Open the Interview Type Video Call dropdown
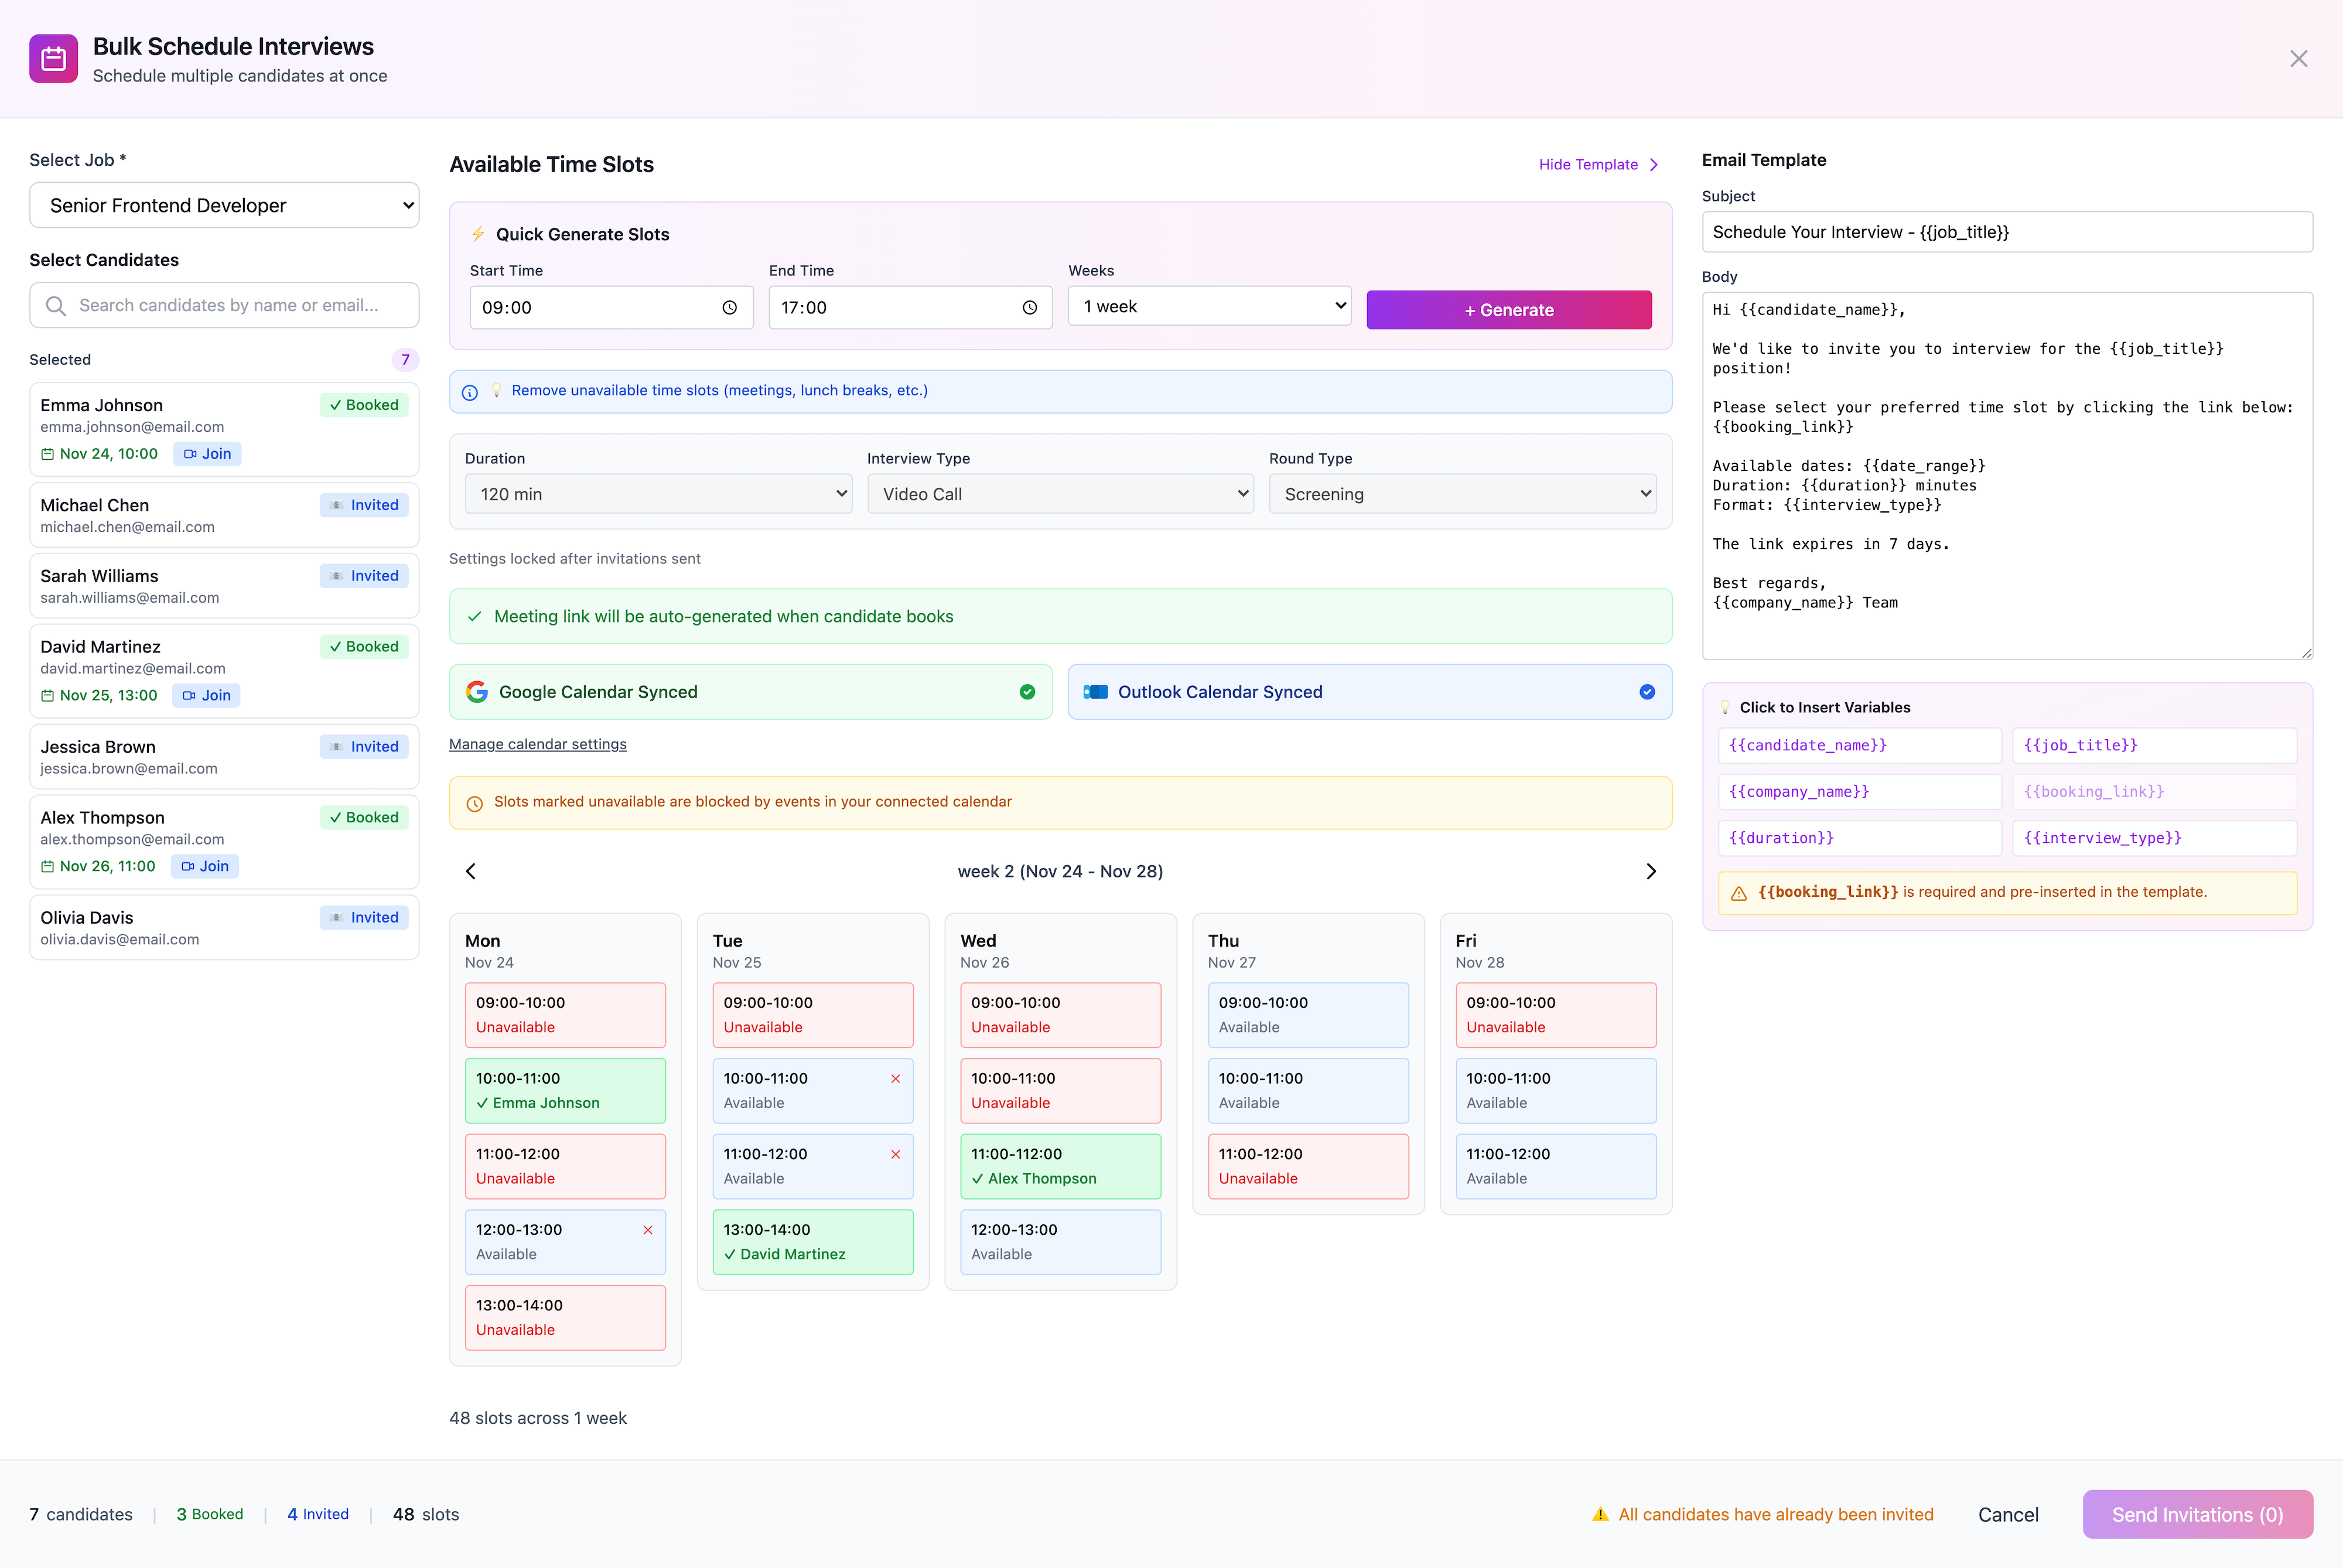Image resolution: width=2343 pixels, height=1568 pixels. (x=1060, y=494)
